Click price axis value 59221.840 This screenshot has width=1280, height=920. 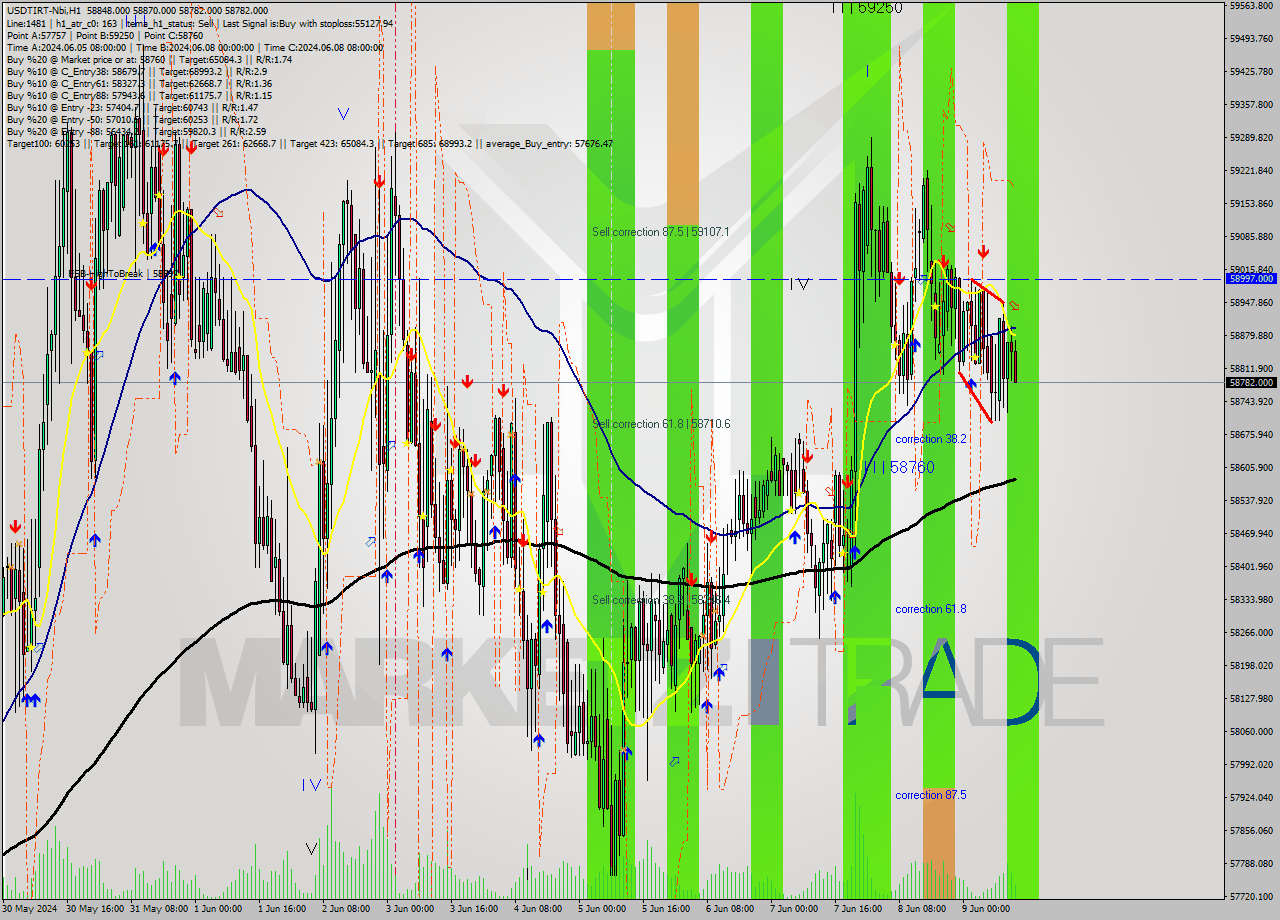(x=1251, y=170)
